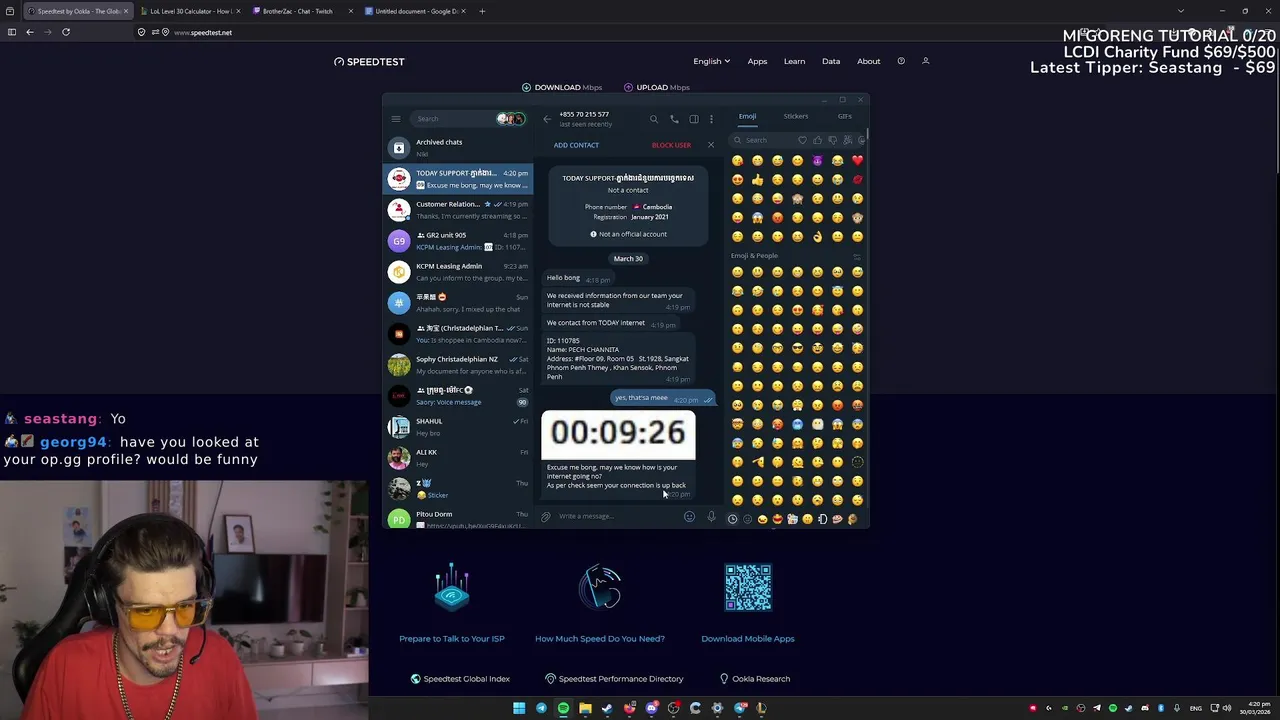
Task: Open TODAY SUPPORT chat
Action: point(459,179)
